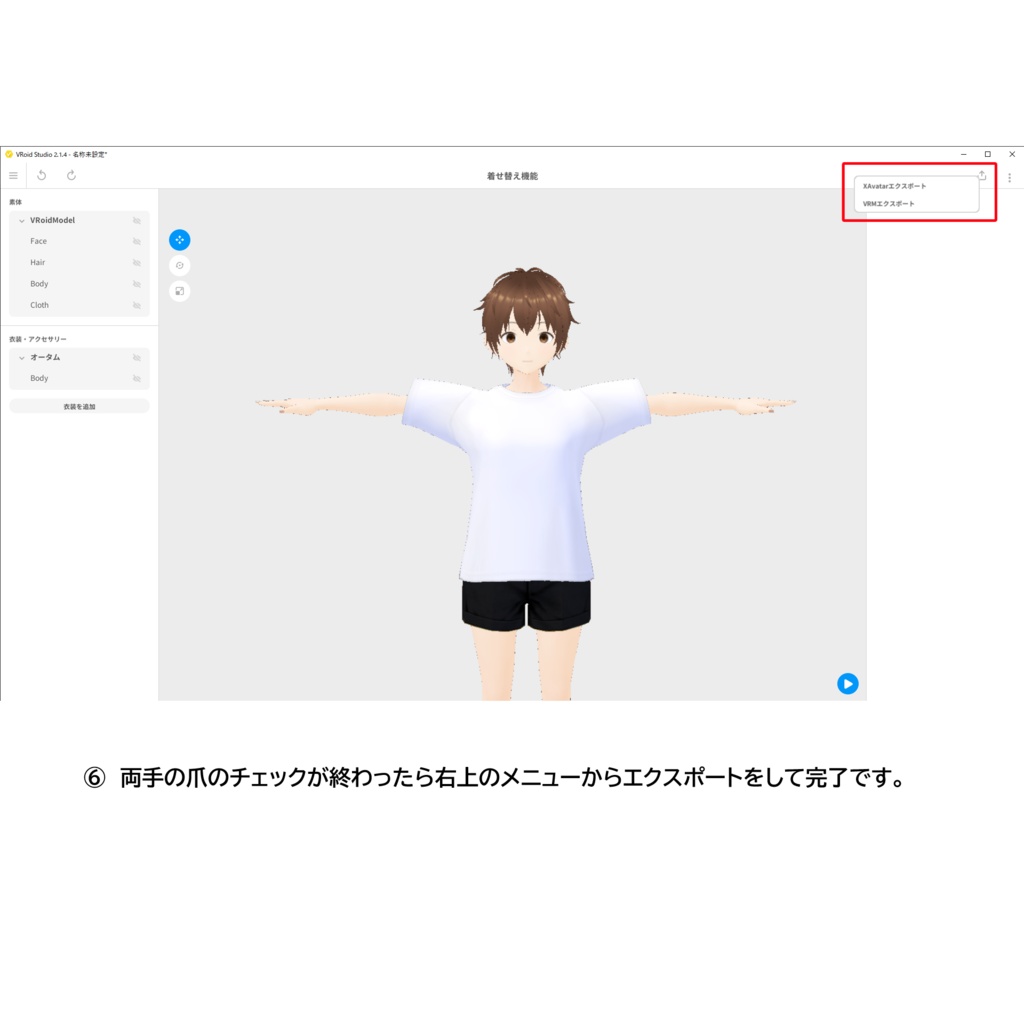Screen dimensions: 1024x1024
Task: Open the viewport background options icon
Action: [179, 291]
